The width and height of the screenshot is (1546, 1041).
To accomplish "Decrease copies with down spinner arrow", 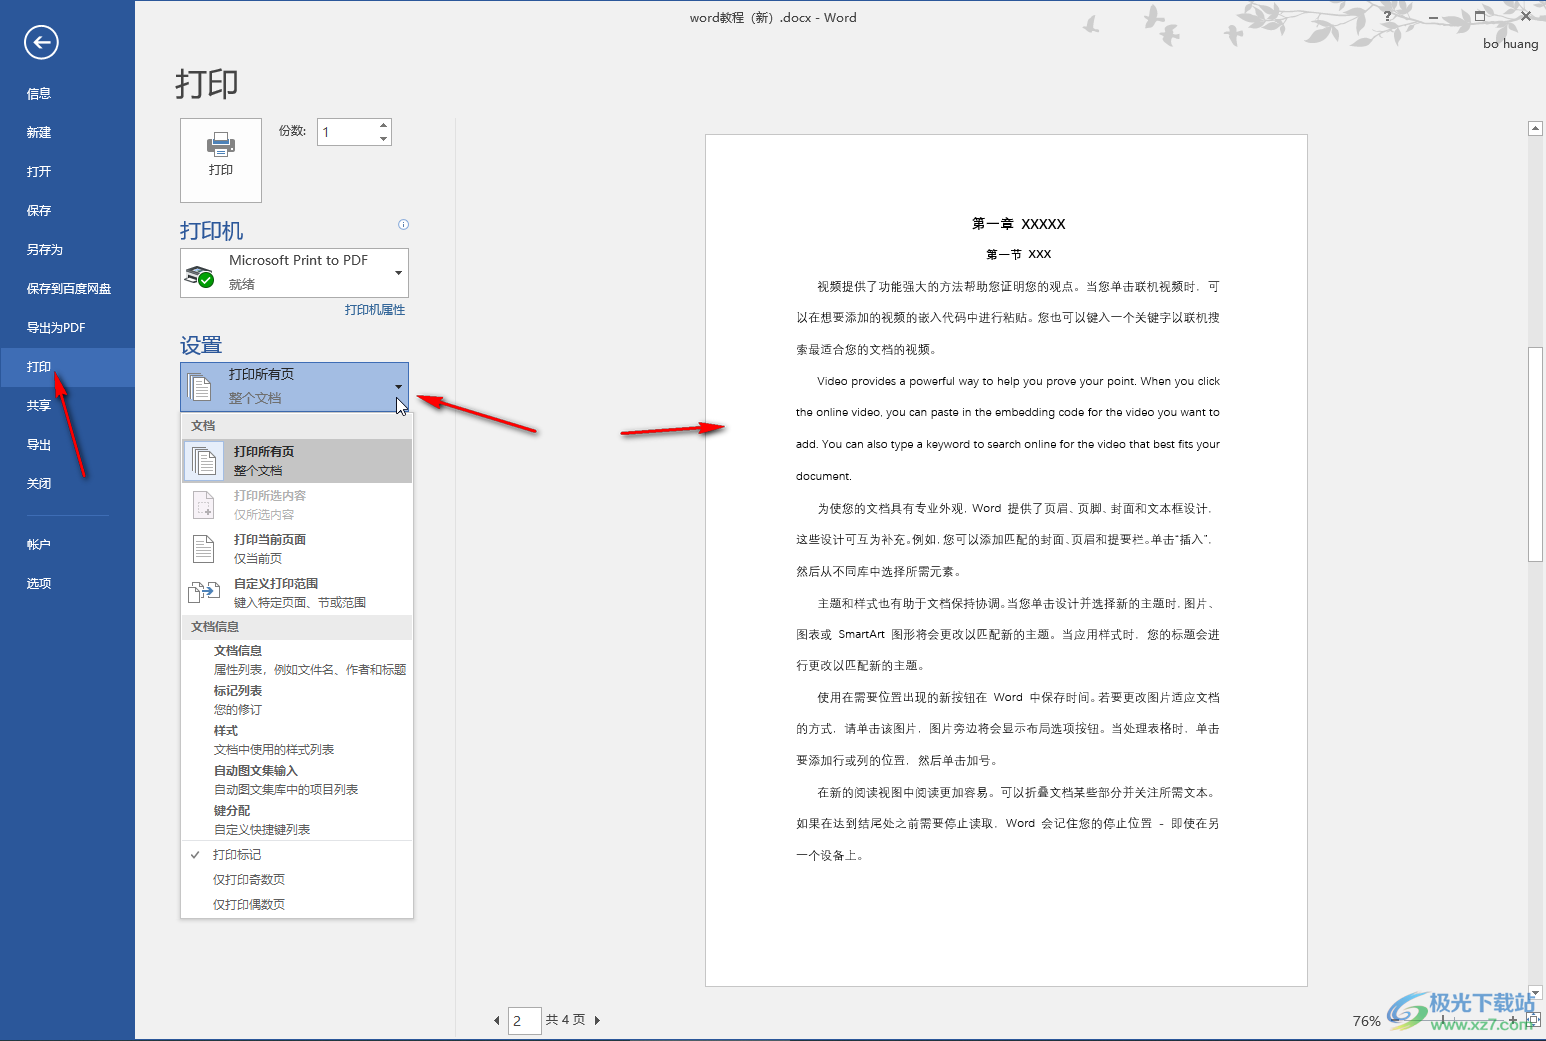I will pos(383,139).
